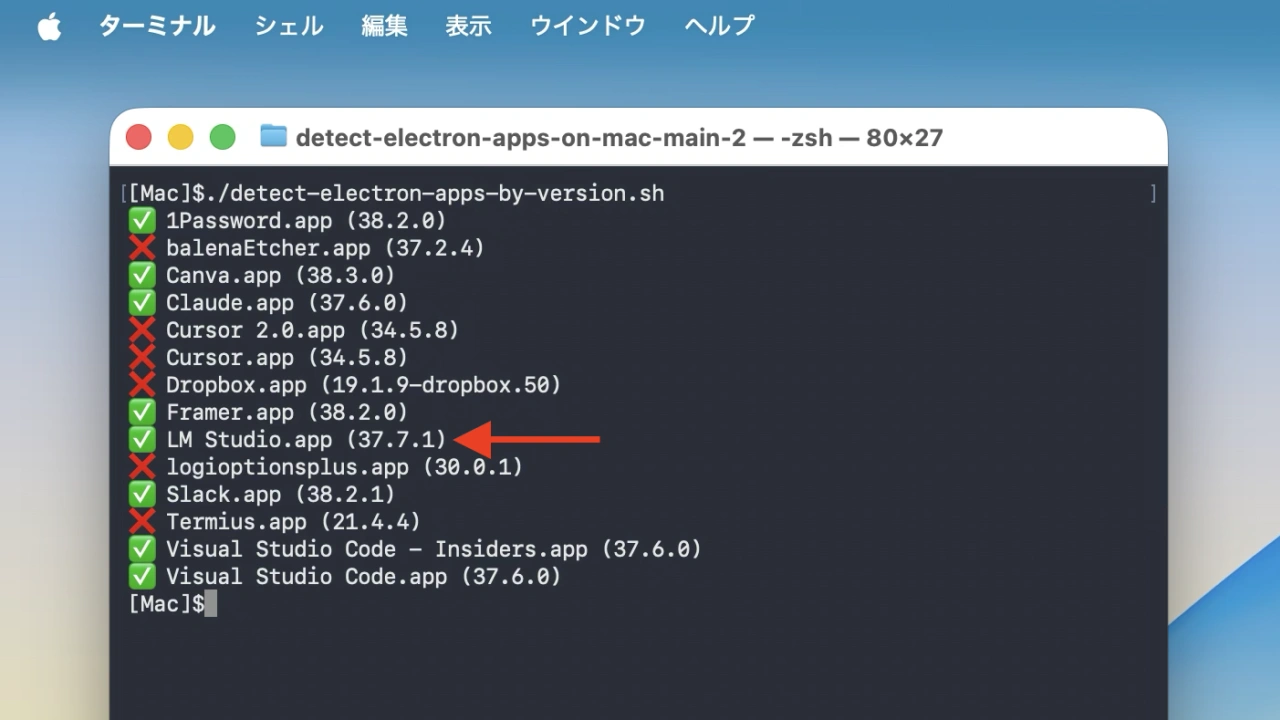
Task: Click the red X next to balenaEtcher.app
Action: tap(141, 247)
